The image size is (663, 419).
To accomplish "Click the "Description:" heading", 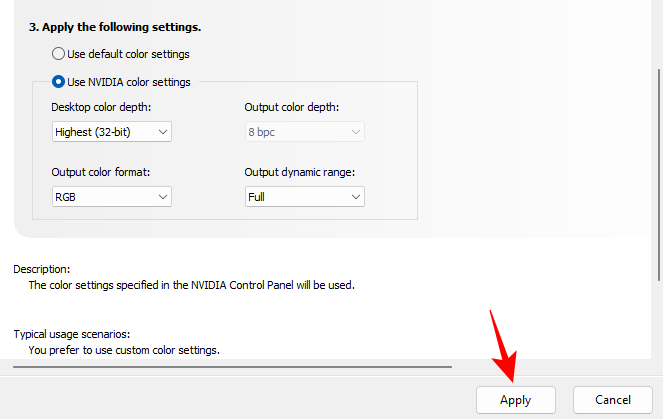I will (x=41, y=269).
